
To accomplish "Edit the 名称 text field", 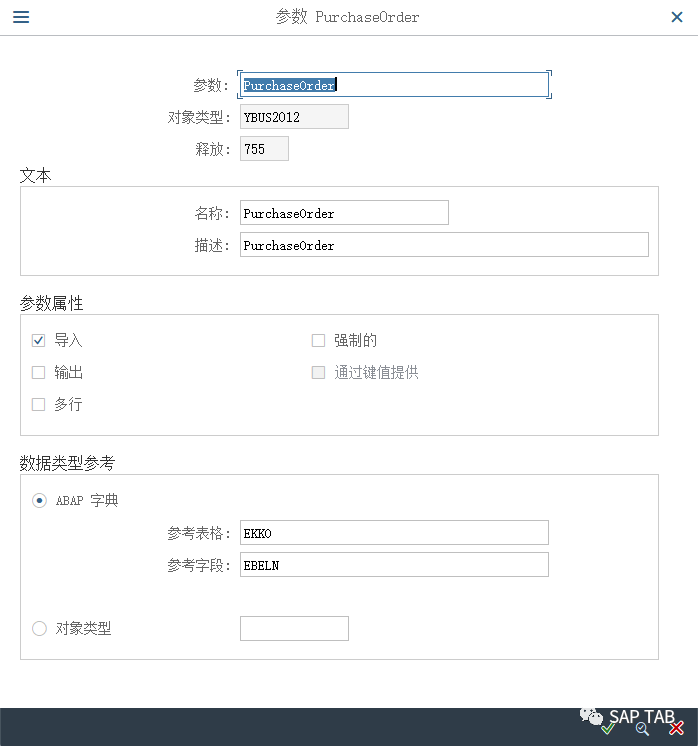I will coord(344,213).
